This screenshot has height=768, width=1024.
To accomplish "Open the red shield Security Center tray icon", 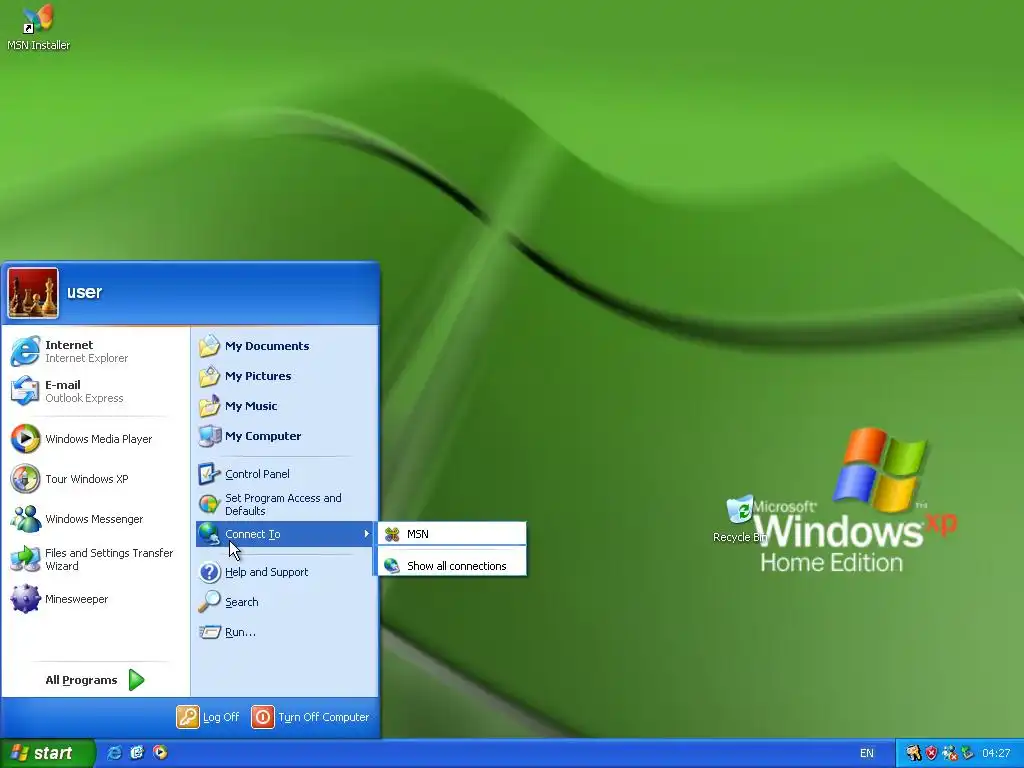I will (x=931, y=753).
